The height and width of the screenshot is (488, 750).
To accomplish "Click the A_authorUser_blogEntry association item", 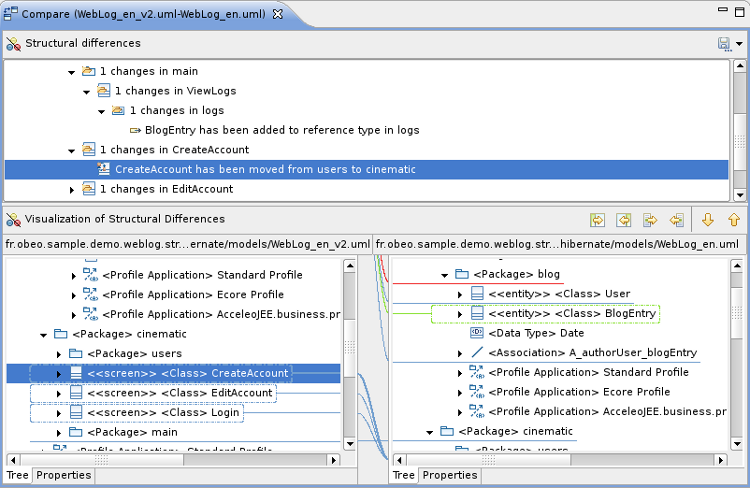I will [592, 353].
